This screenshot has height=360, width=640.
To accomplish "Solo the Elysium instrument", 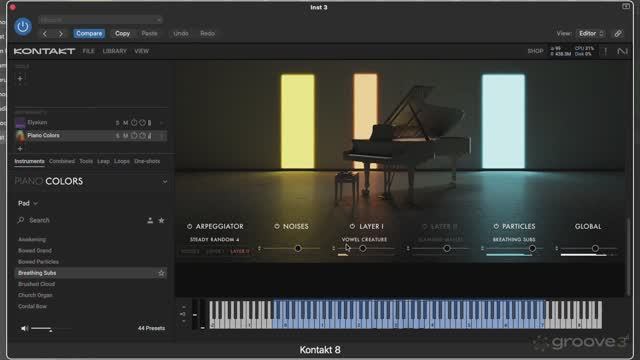I will coord(118,123).
